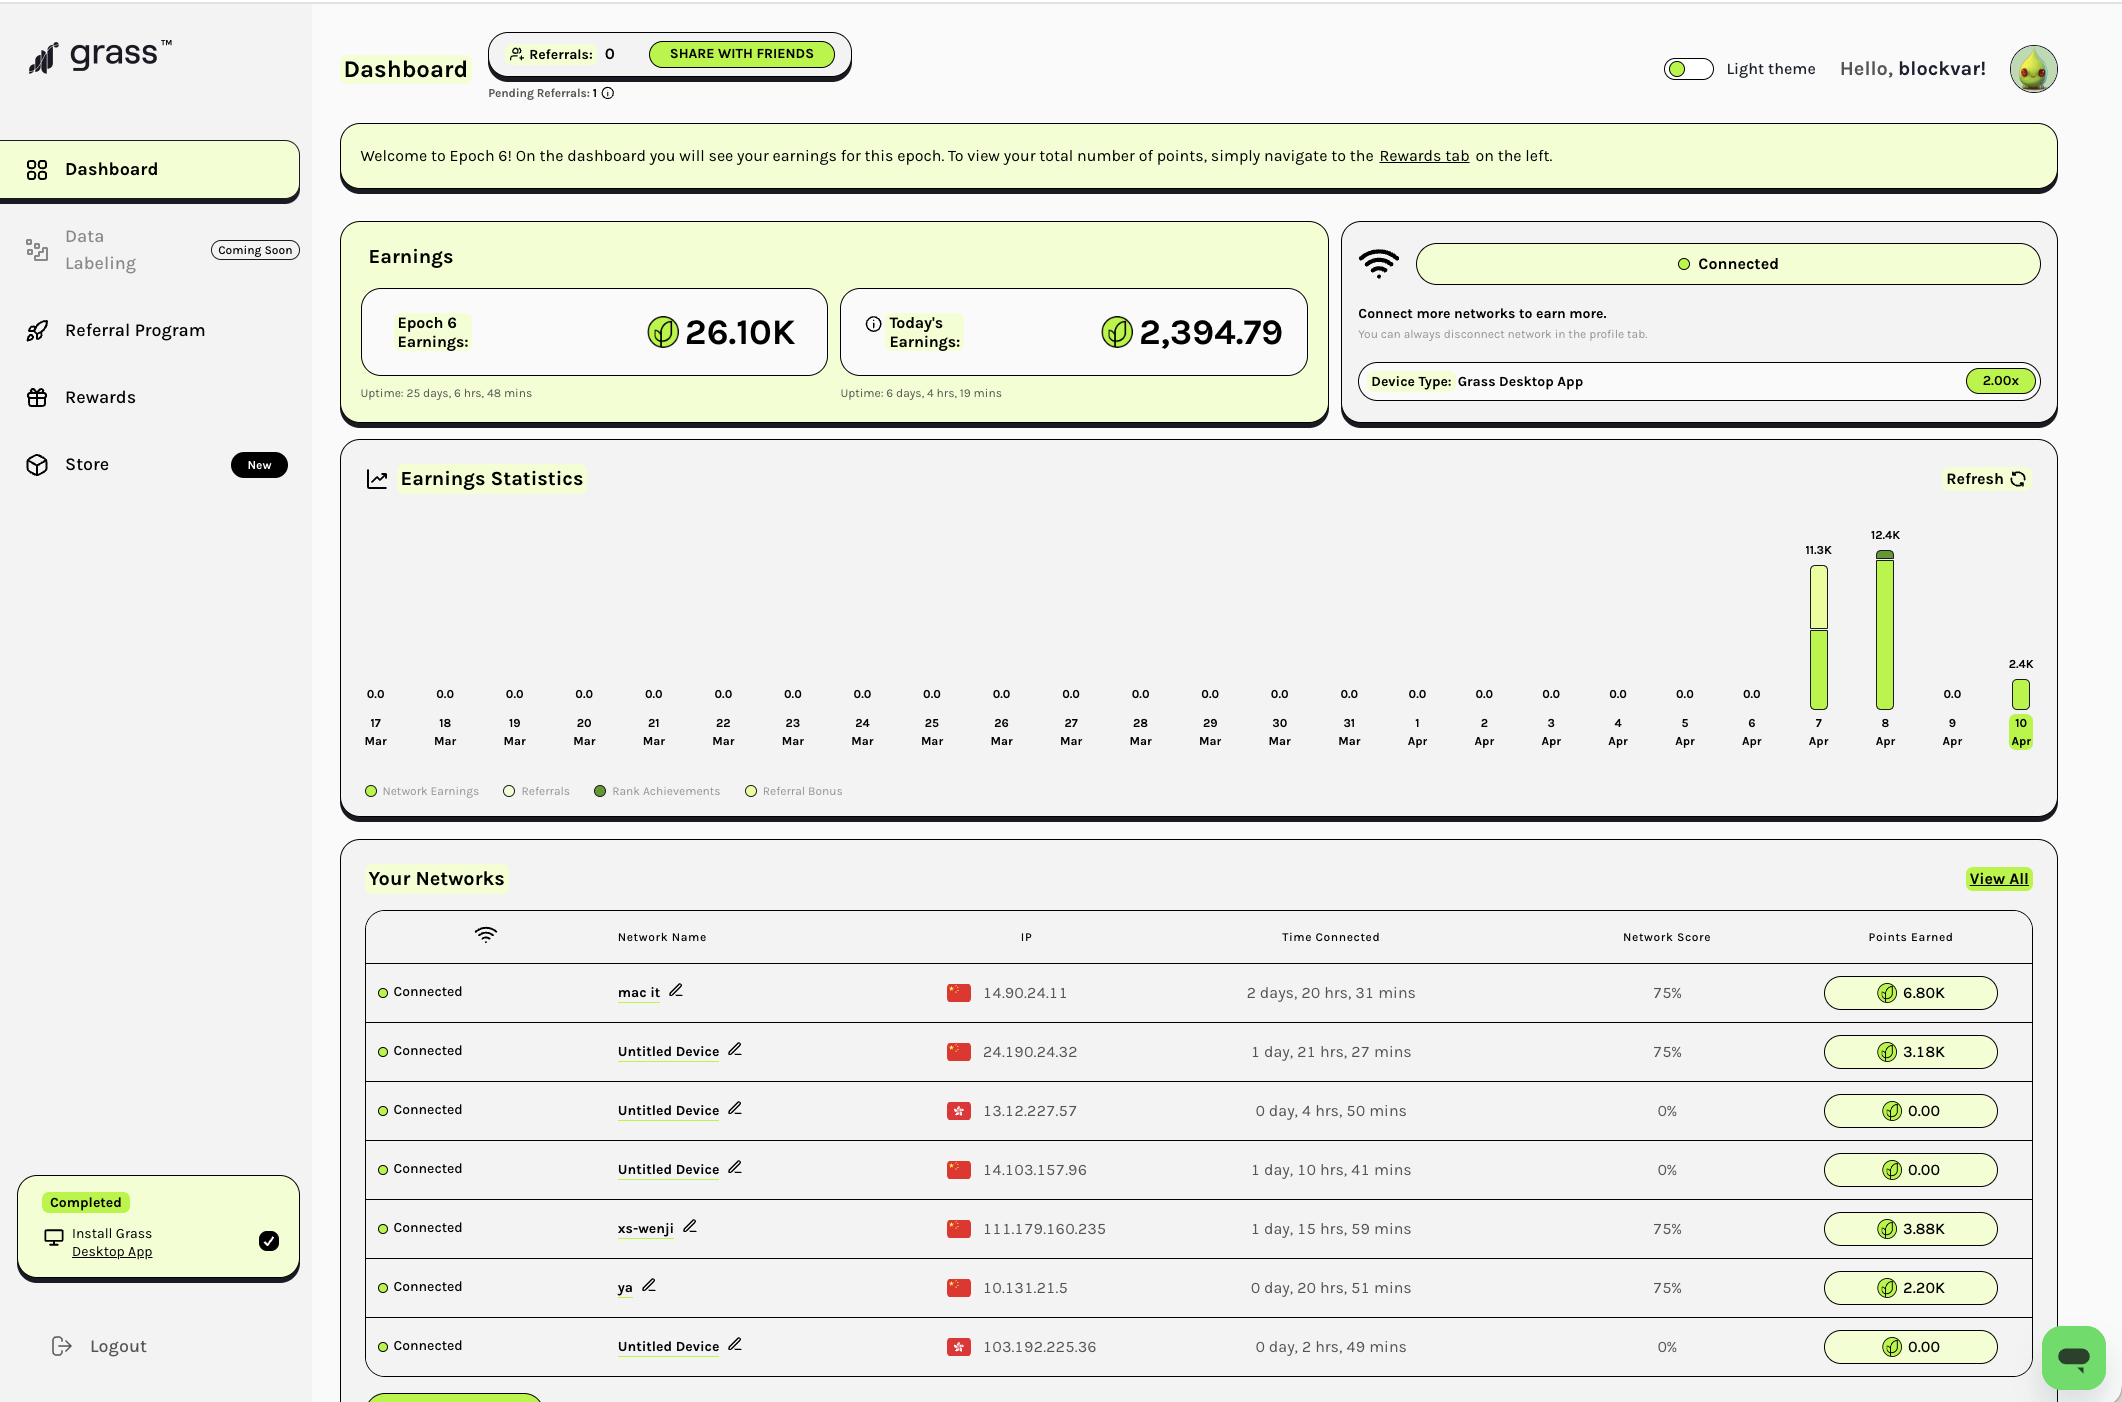Click 'Network Score' column header
Screen dimensions: 2122x1402
tap(1666, 937)
